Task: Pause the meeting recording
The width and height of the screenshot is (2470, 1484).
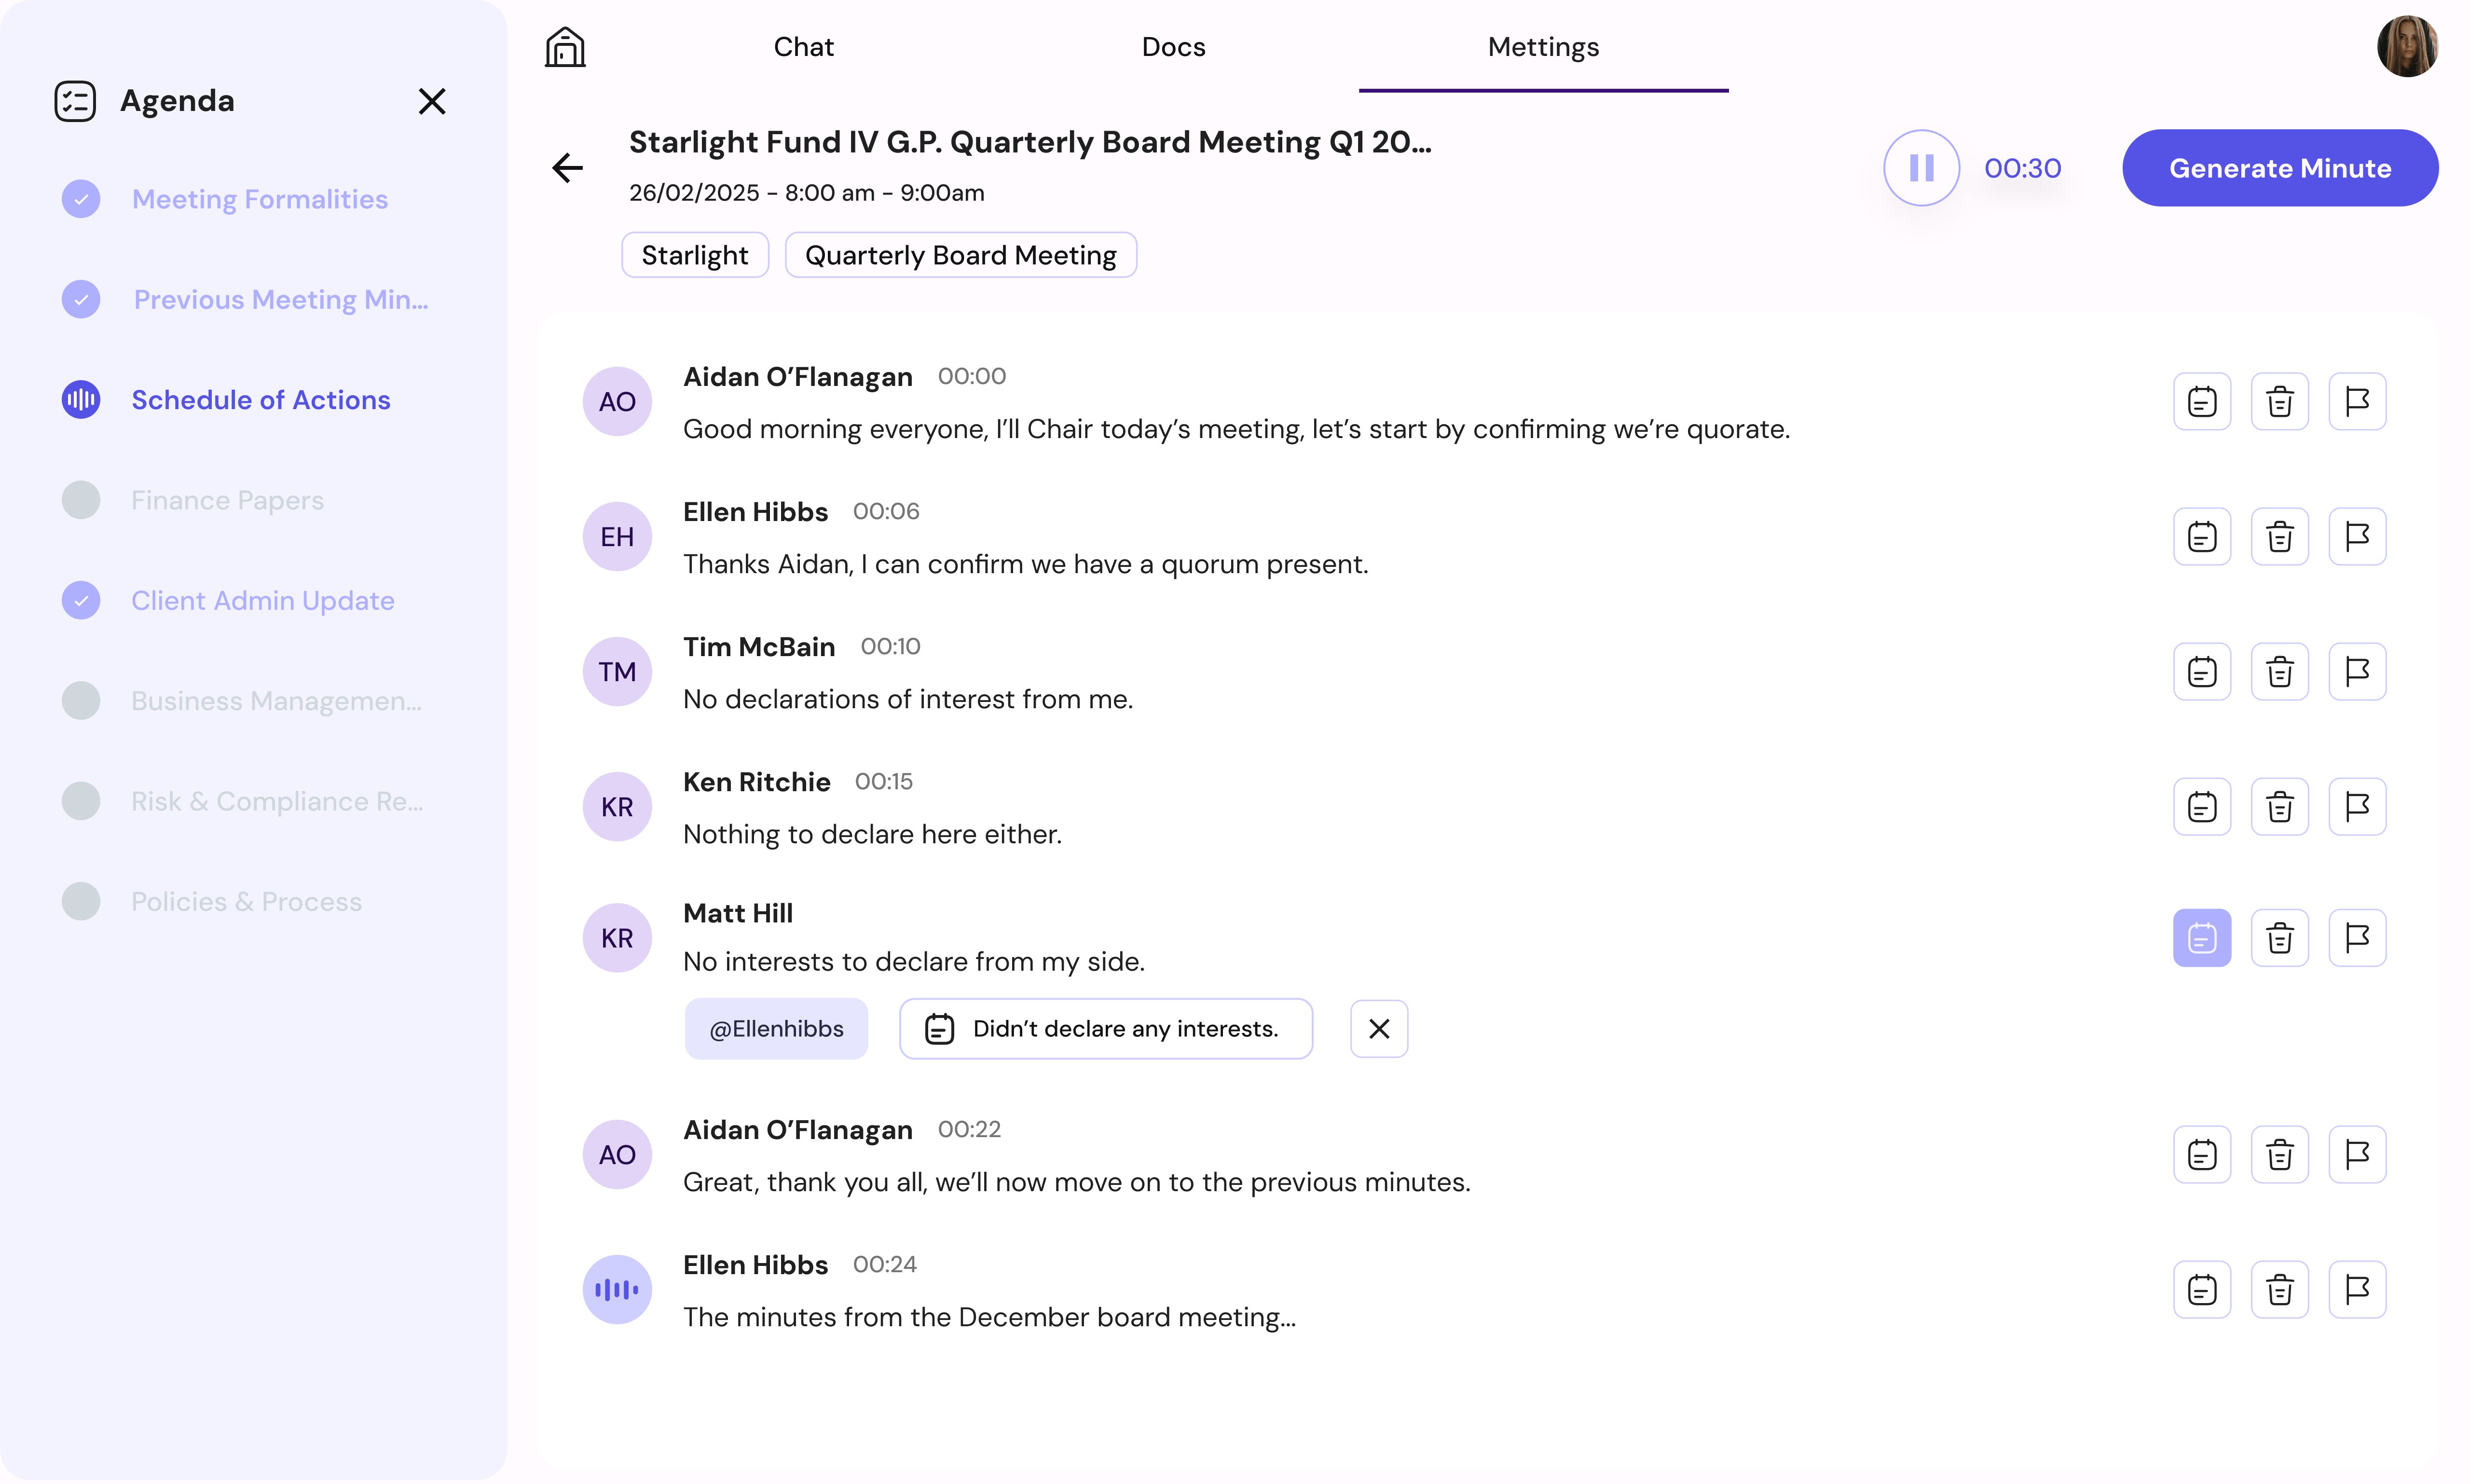Action: (1921, 168)
